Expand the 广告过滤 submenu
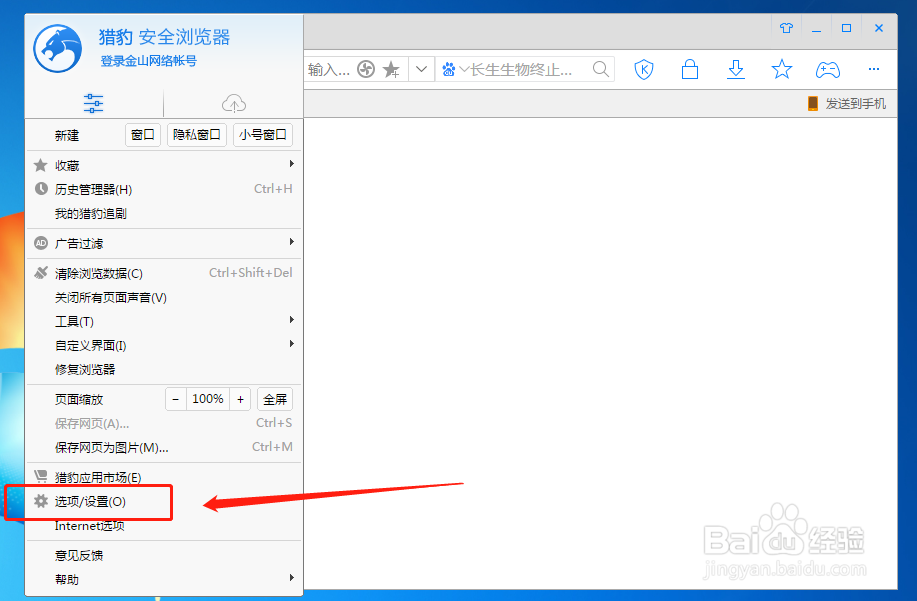917x601 pixels. (164, 243)
